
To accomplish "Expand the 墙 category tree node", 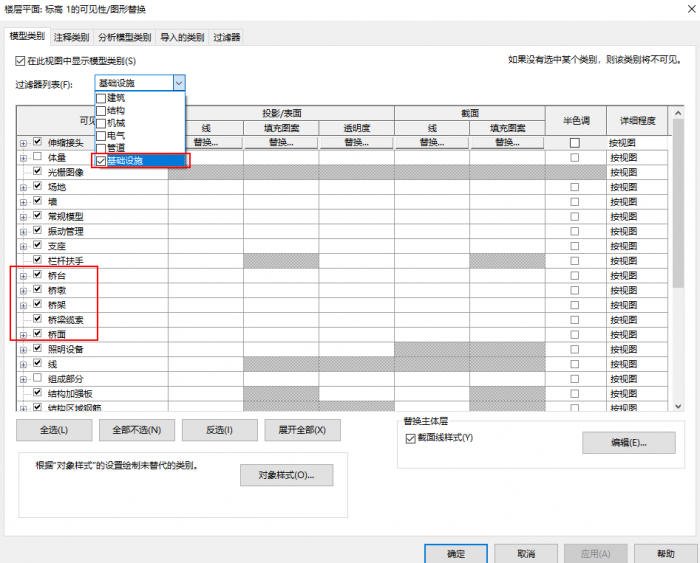I will (x=23, y=201).
